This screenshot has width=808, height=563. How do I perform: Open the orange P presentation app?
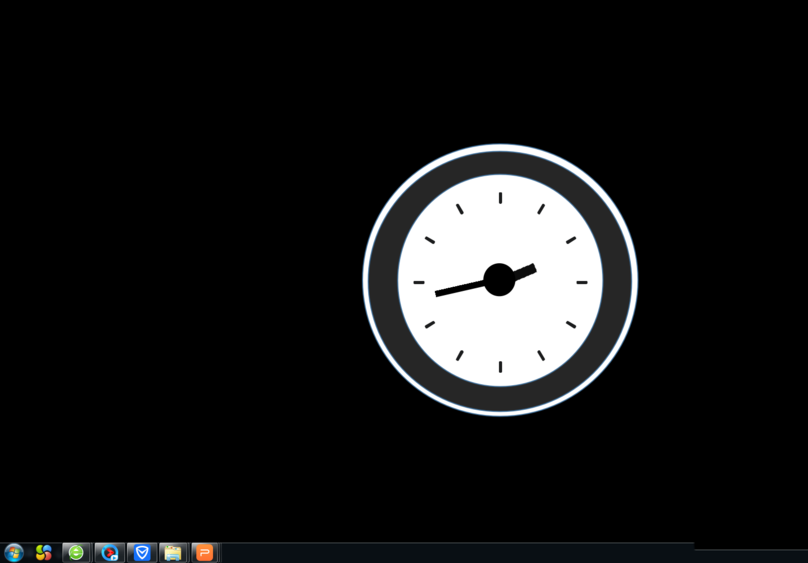[204, 552]
